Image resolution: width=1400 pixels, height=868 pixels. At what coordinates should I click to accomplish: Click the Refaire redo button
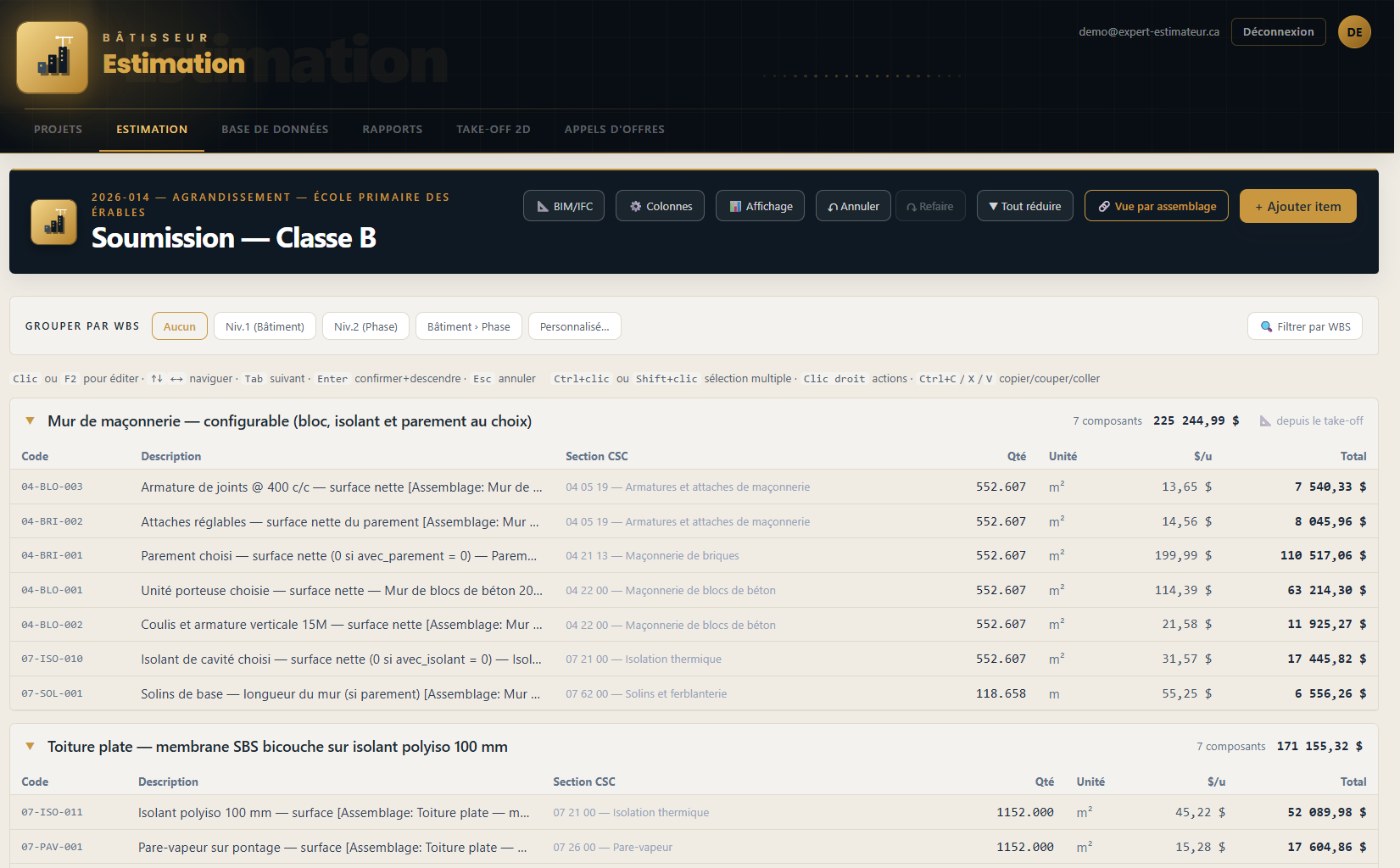click(x=930, y=206)
